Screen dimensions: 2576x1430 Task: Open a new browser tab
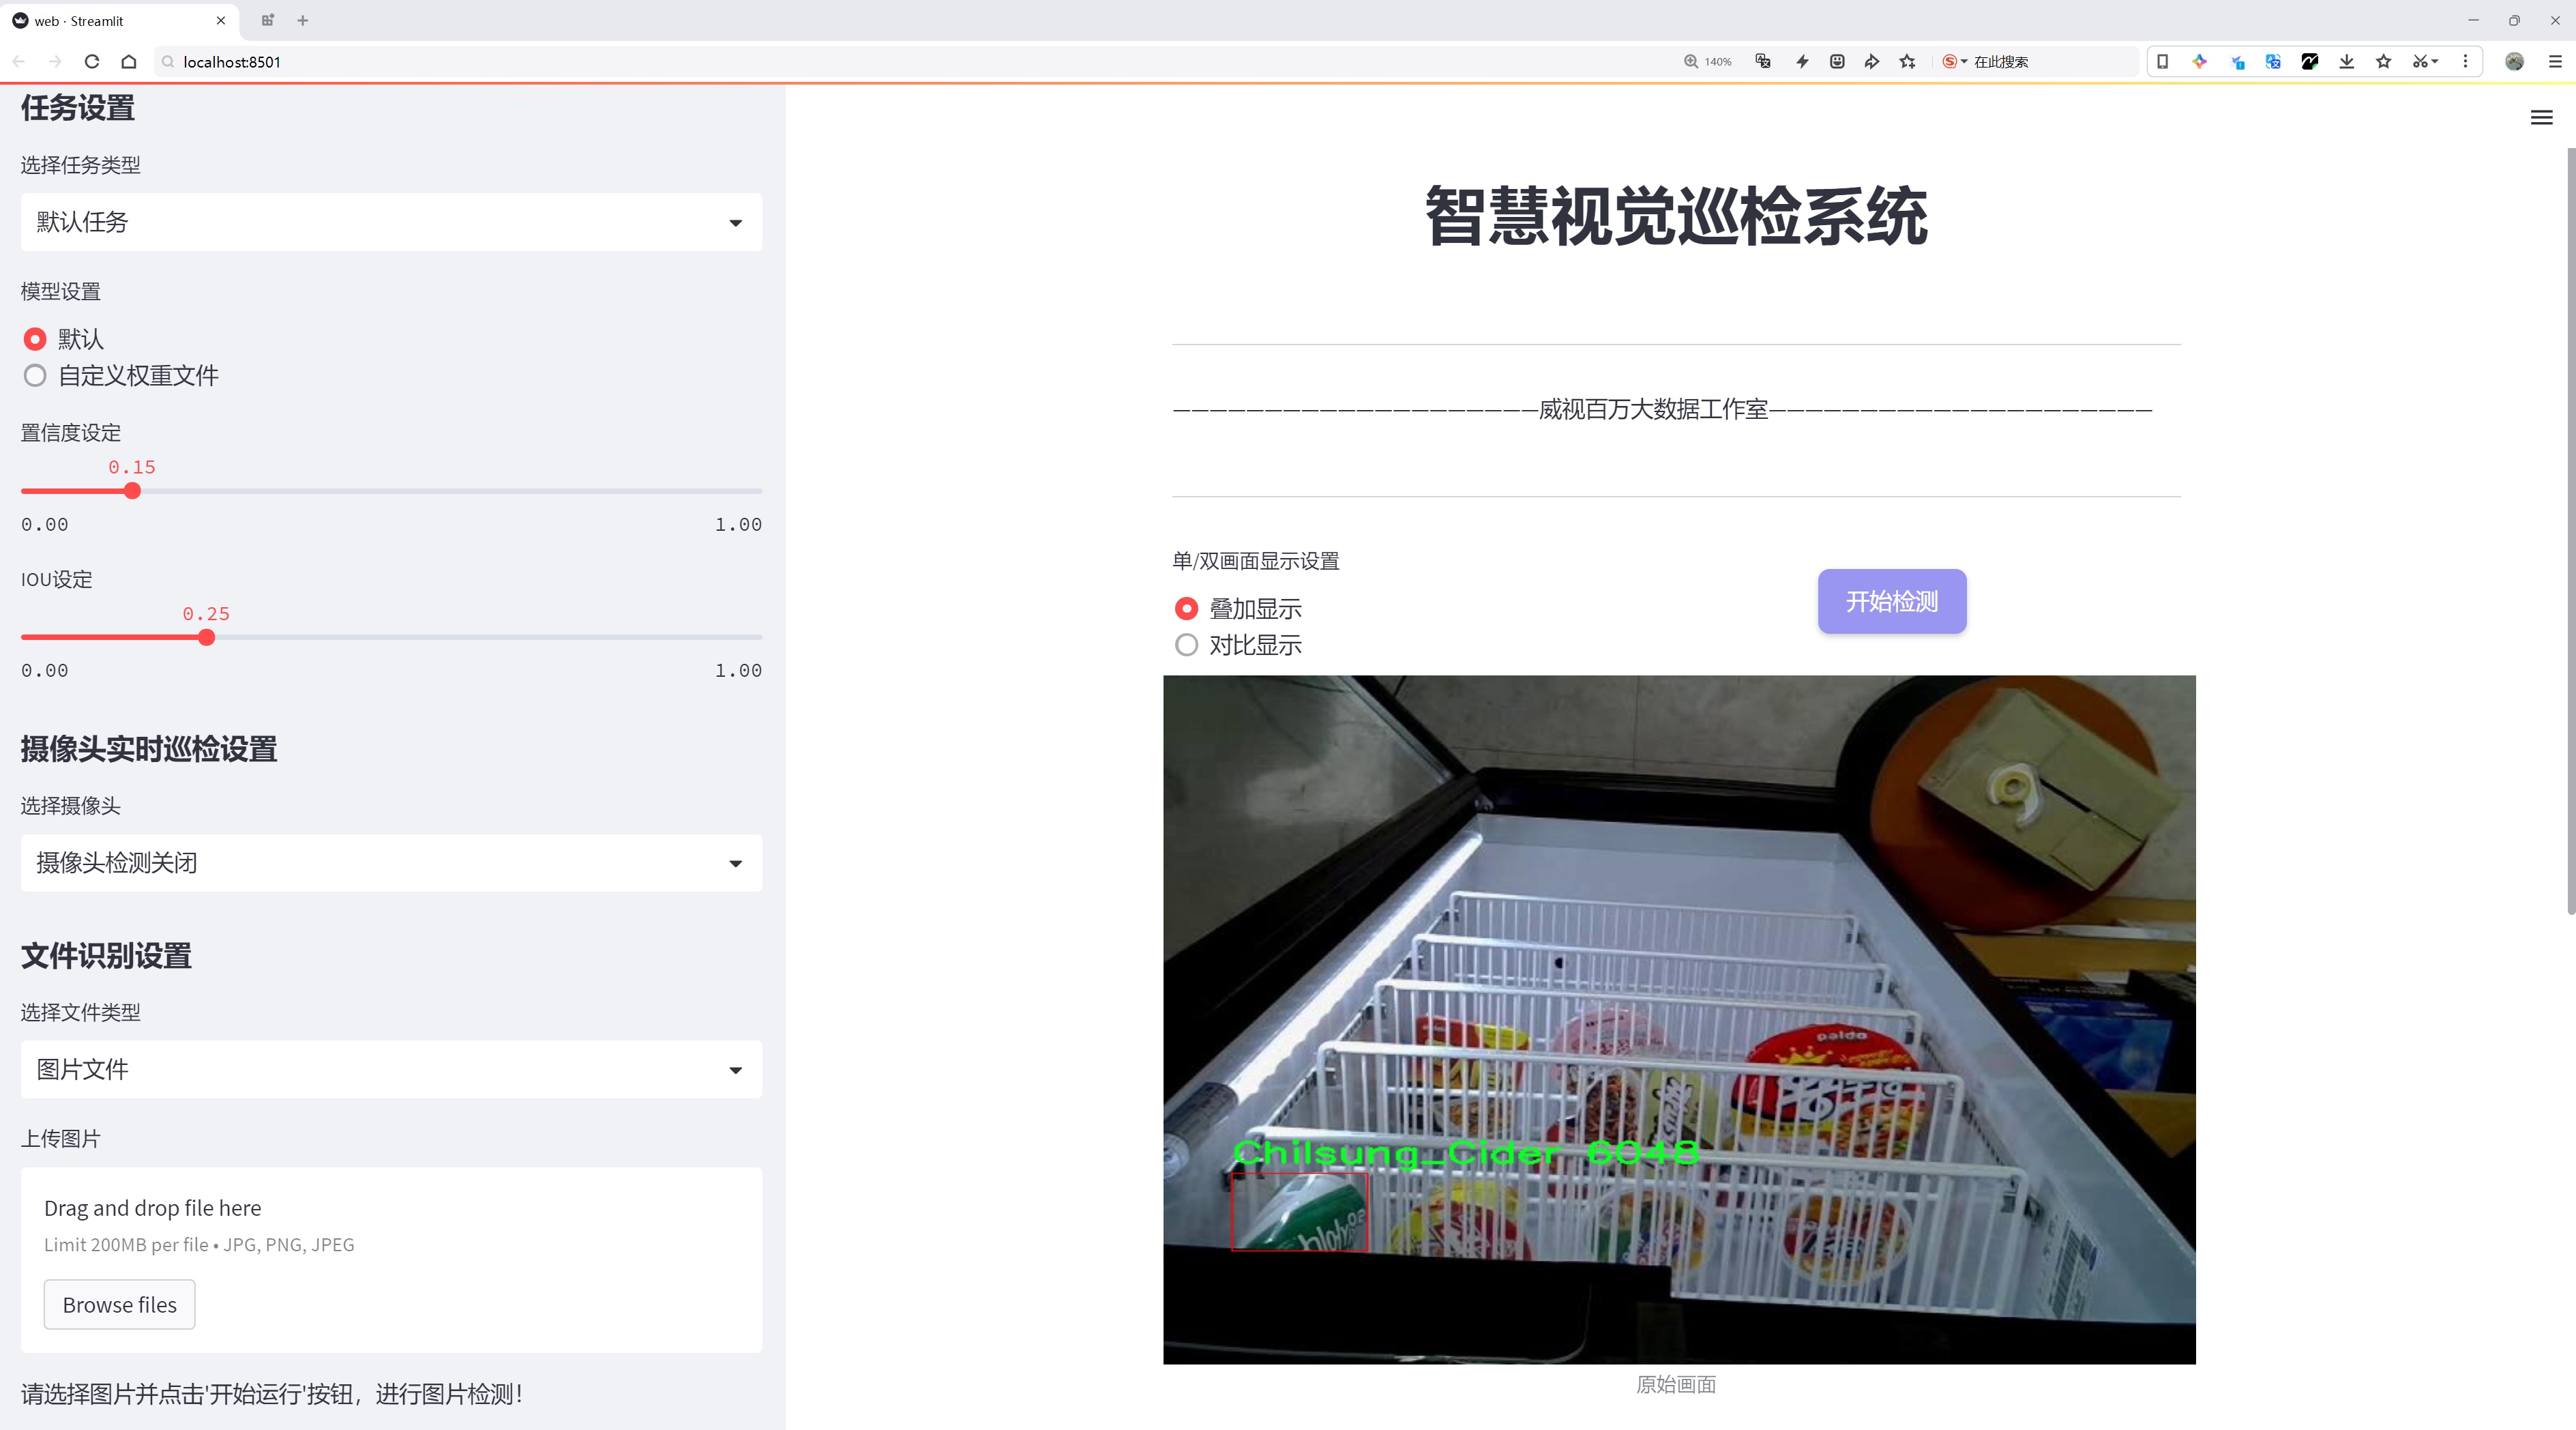(x=303, y=20)
